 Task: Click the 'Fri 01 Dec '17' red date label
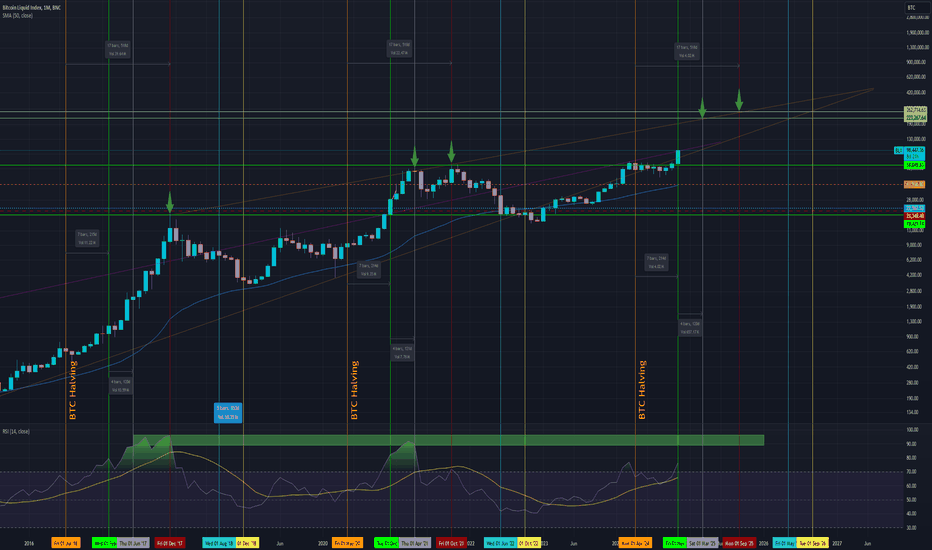(170, 543)
